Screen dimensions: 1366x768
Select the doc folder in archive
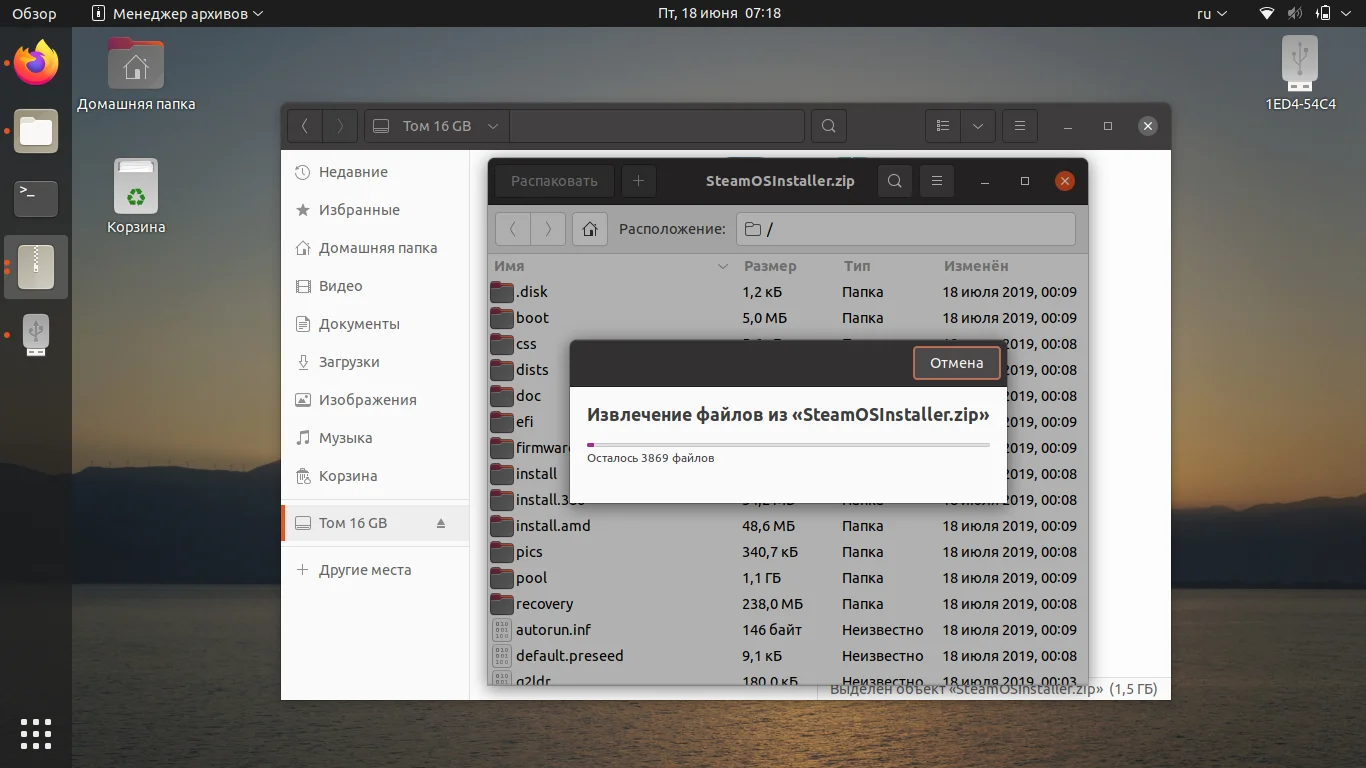pos(529,396)
